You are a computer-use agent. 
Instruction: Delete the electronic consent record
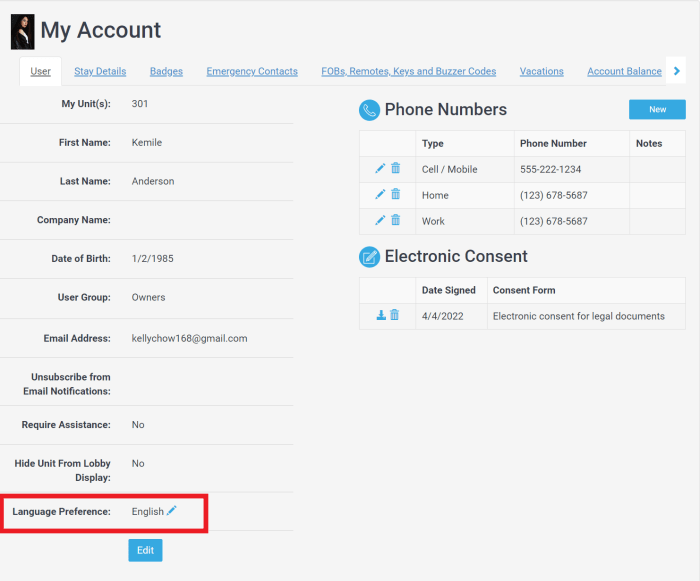pos(394,316)
